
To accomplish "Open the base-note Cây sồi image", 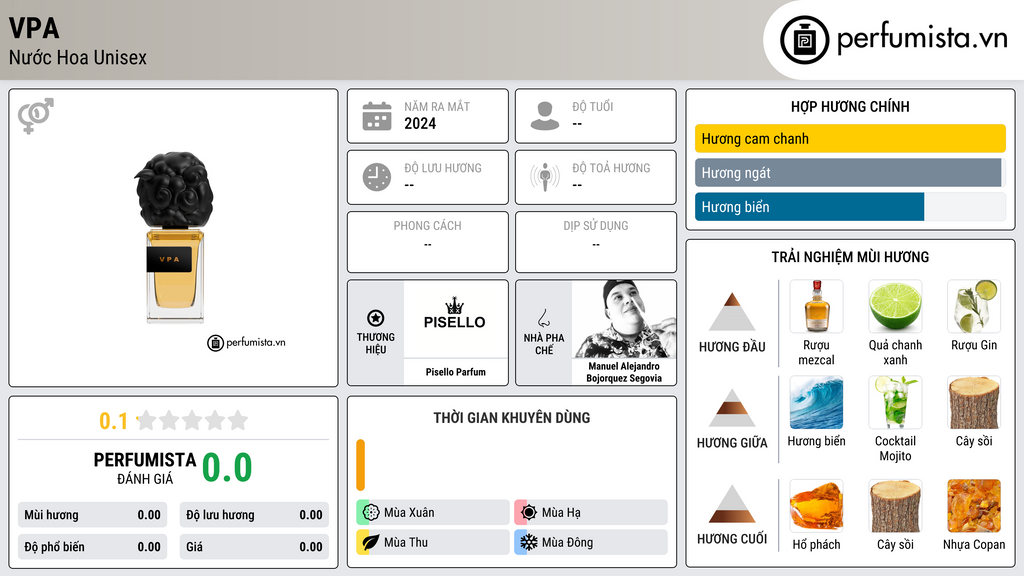I will [895, 506].
